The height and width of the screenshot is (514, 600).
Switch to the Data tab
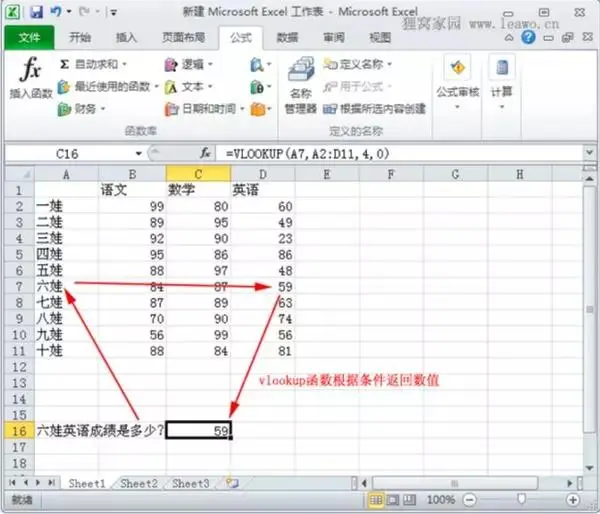(x=287, y=38)
